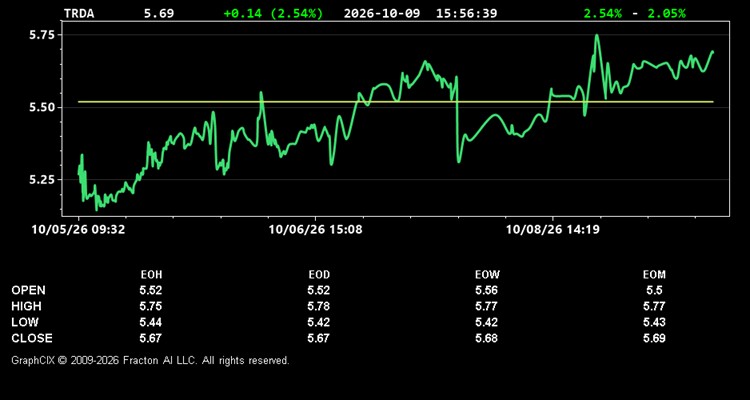Select the EOW high value 5.77
Screen dimensions: 750x400
pos(486,306)
